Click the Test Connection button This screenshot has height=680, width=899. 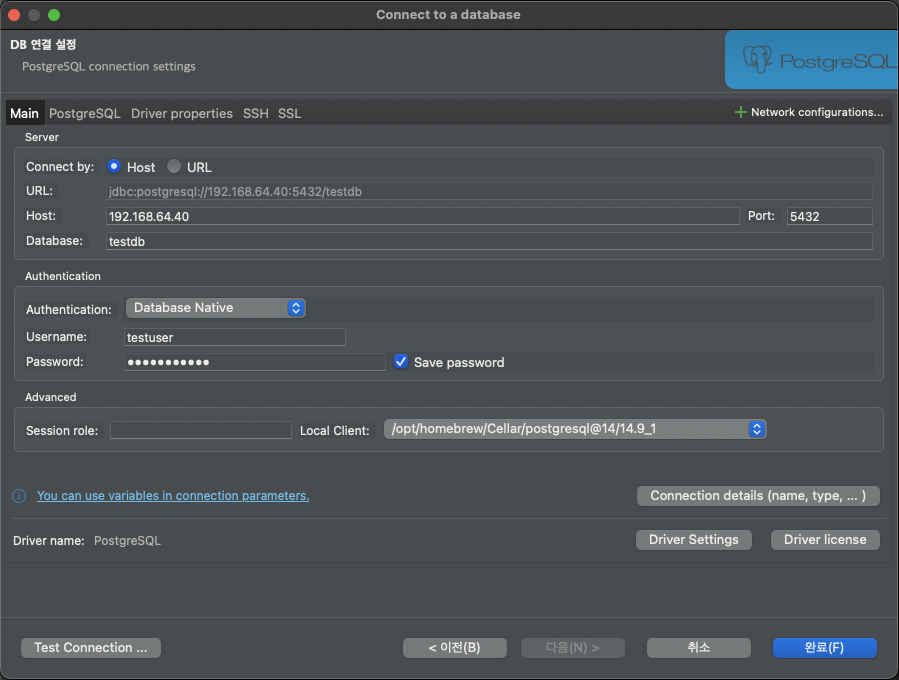point(91,648)
